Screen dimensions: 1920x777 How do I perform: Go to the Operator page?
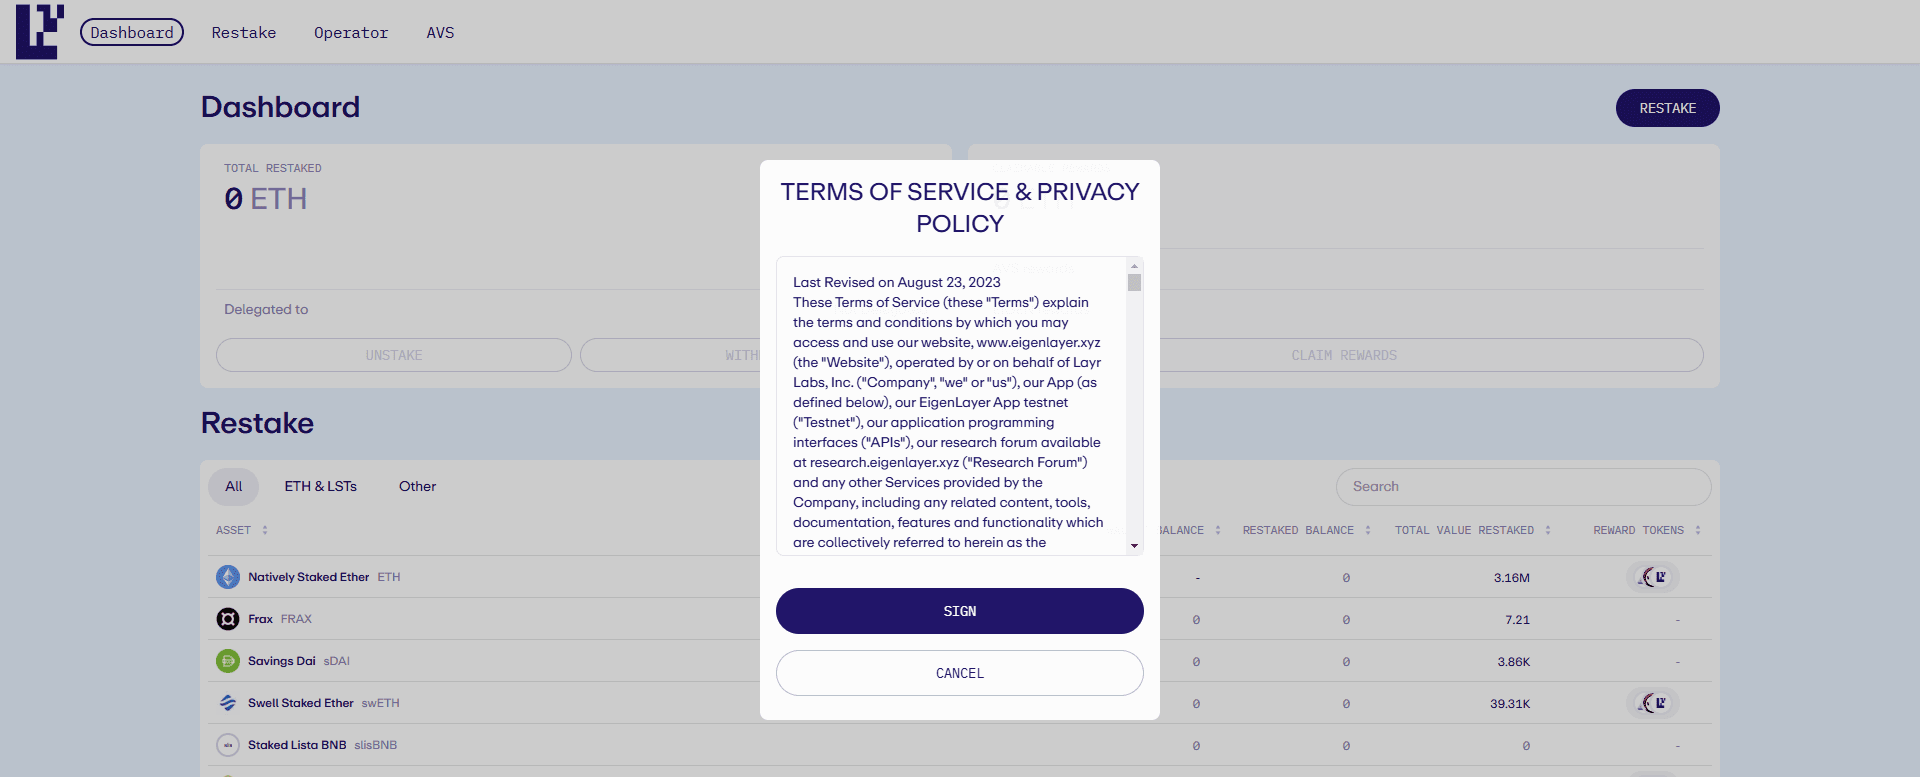click(351, 33)
